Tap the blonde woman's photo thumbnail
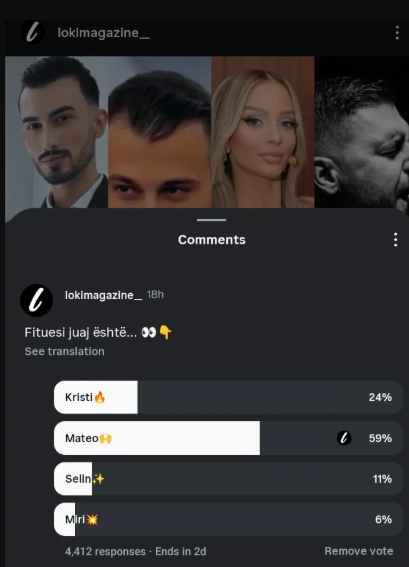Image resolution: width=409 pixels, height=567 pixels. click(263, 132)
